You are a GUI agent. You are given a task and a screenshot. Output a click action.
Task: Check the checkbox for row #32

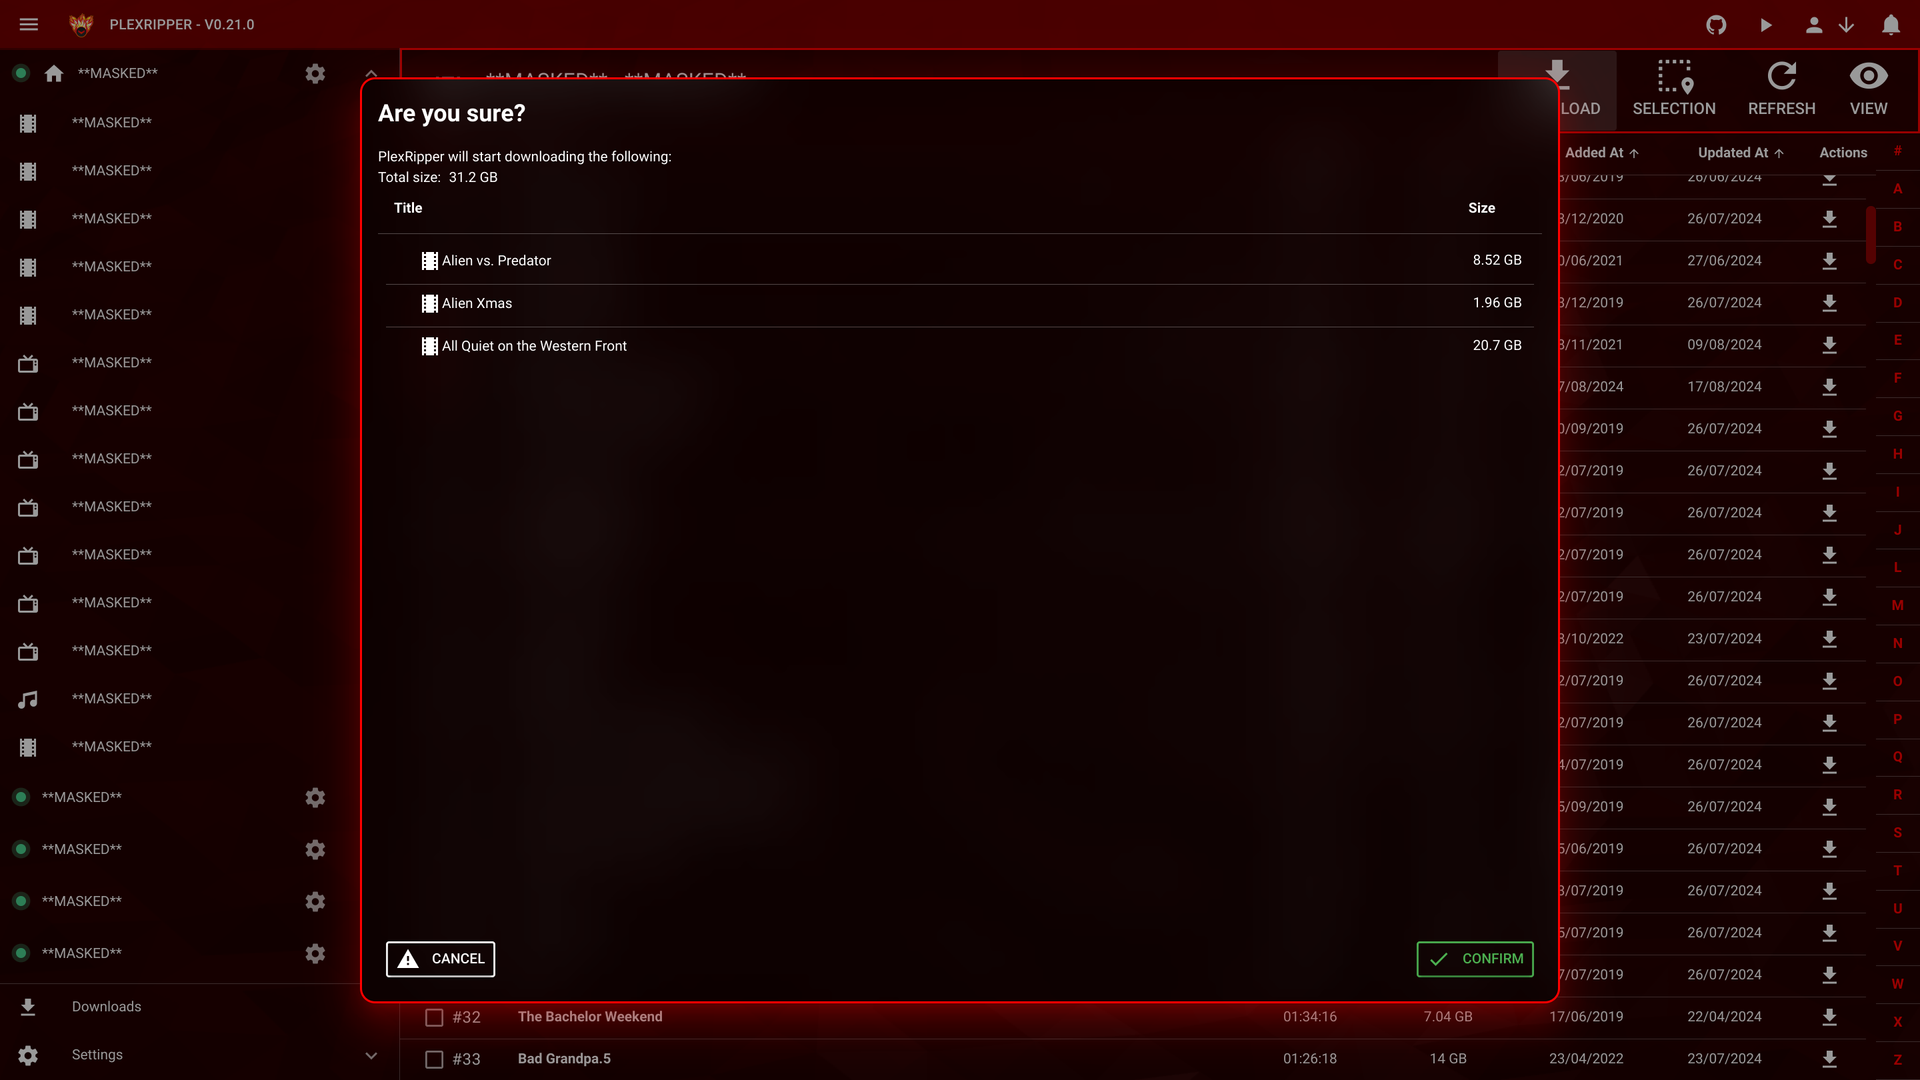pyautogui.click(x=434, y=1017)
